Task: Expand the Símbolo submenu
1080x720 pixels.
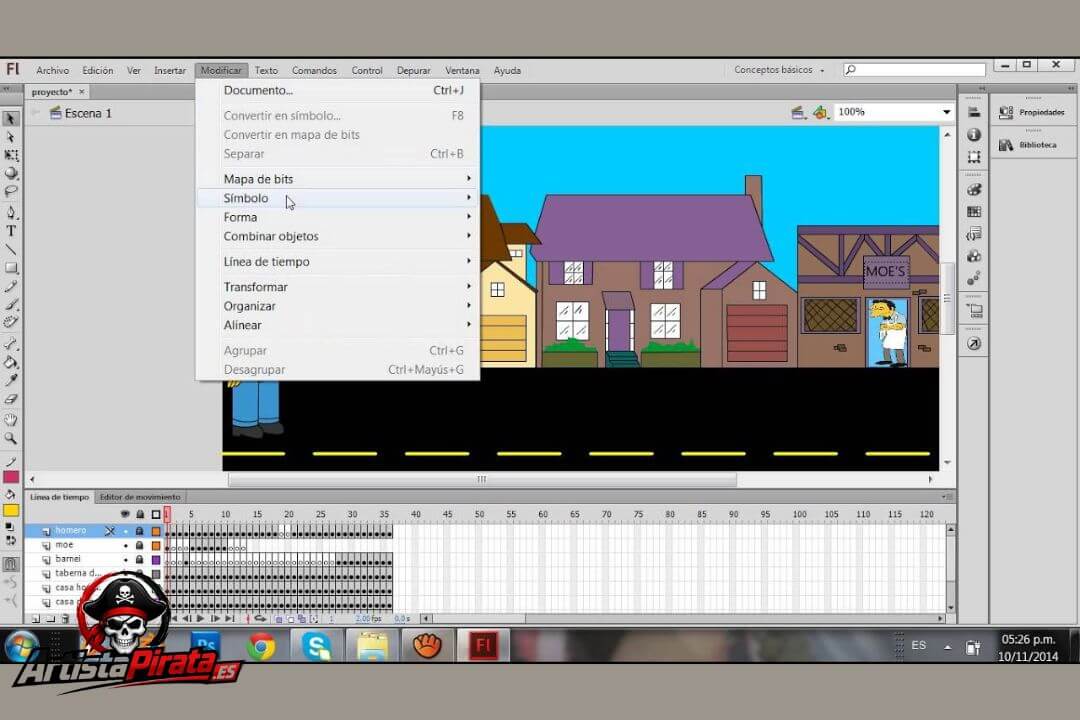Action: coord(338,198)
